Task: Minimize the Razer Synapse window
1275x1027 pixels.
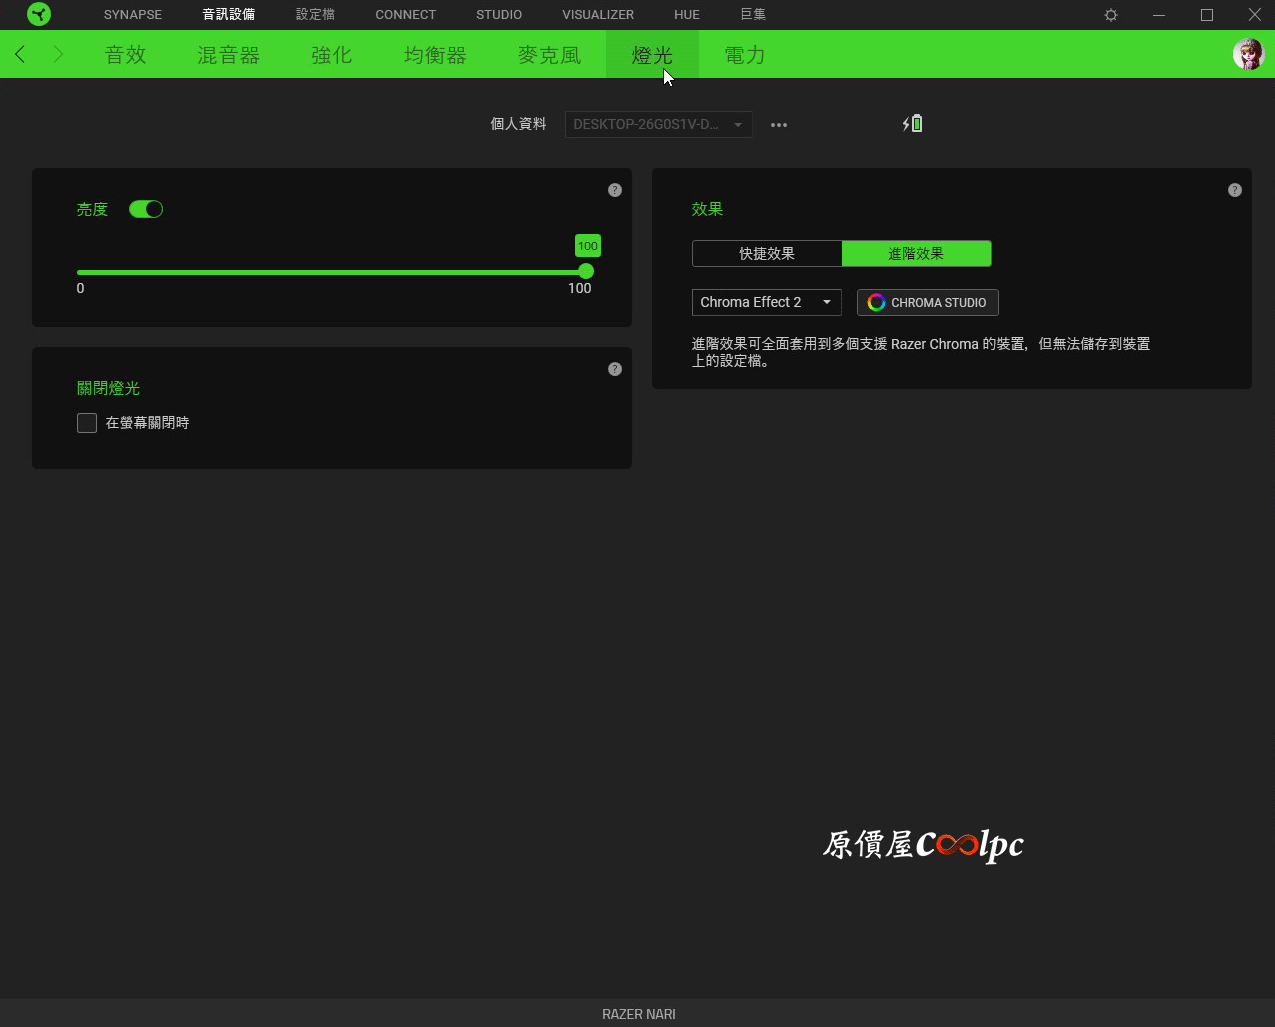Action: point(1159,15)
